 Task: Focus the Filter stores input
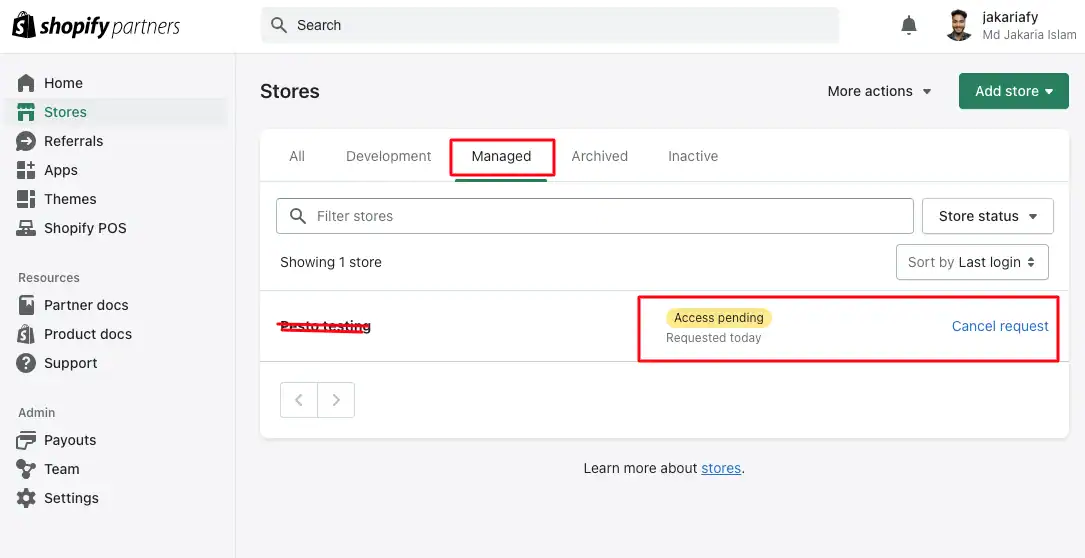(594, 216)
